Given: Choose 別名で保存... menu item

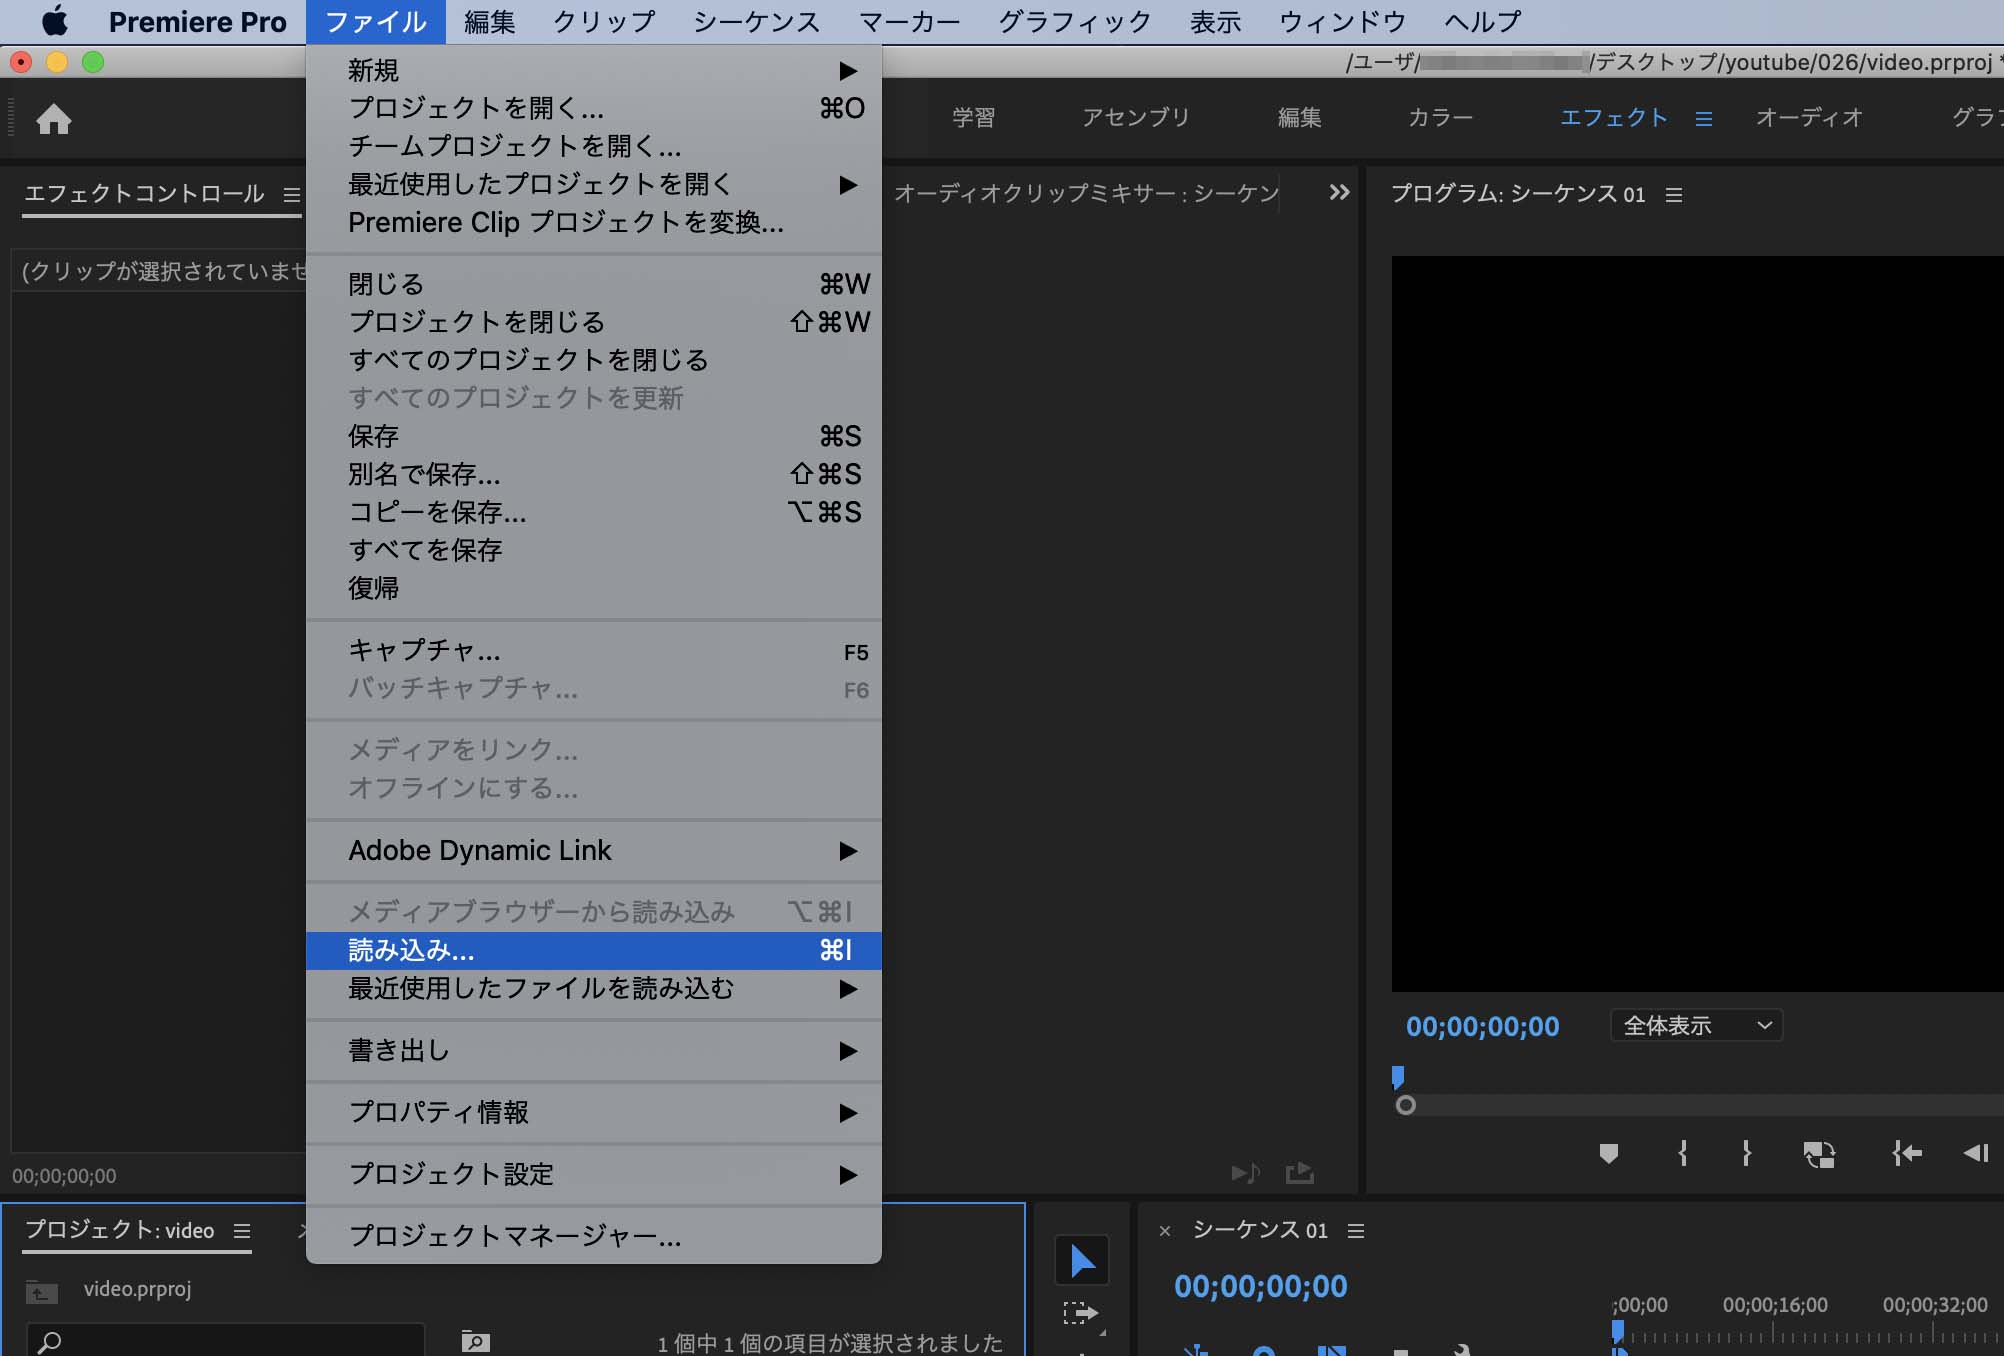Looking at the screenshot, I should (594, 474).
